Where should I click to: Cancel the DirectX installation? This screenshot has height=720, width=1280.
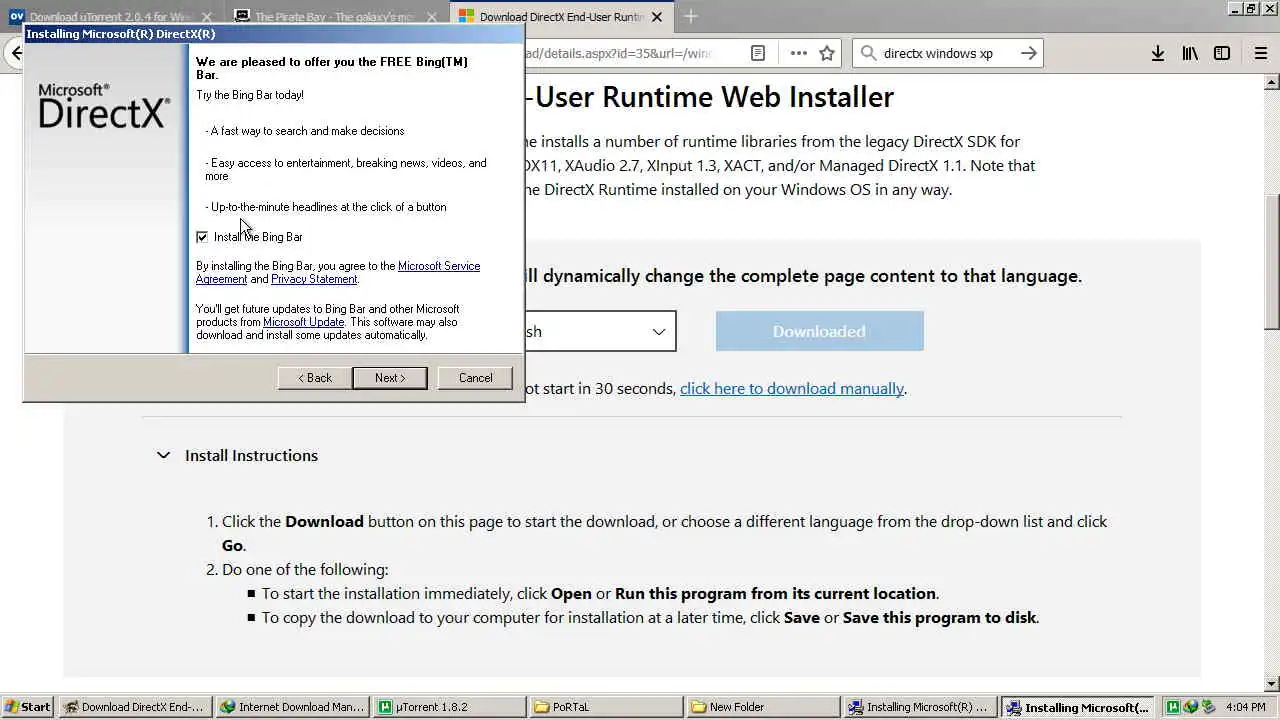[475, 378]
